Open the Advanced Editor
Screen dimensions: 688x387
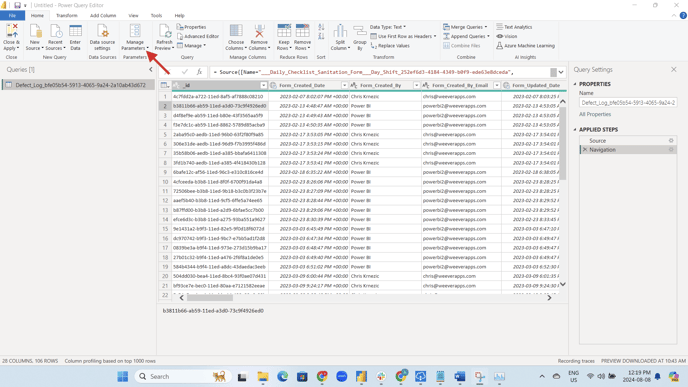[197, 36]
